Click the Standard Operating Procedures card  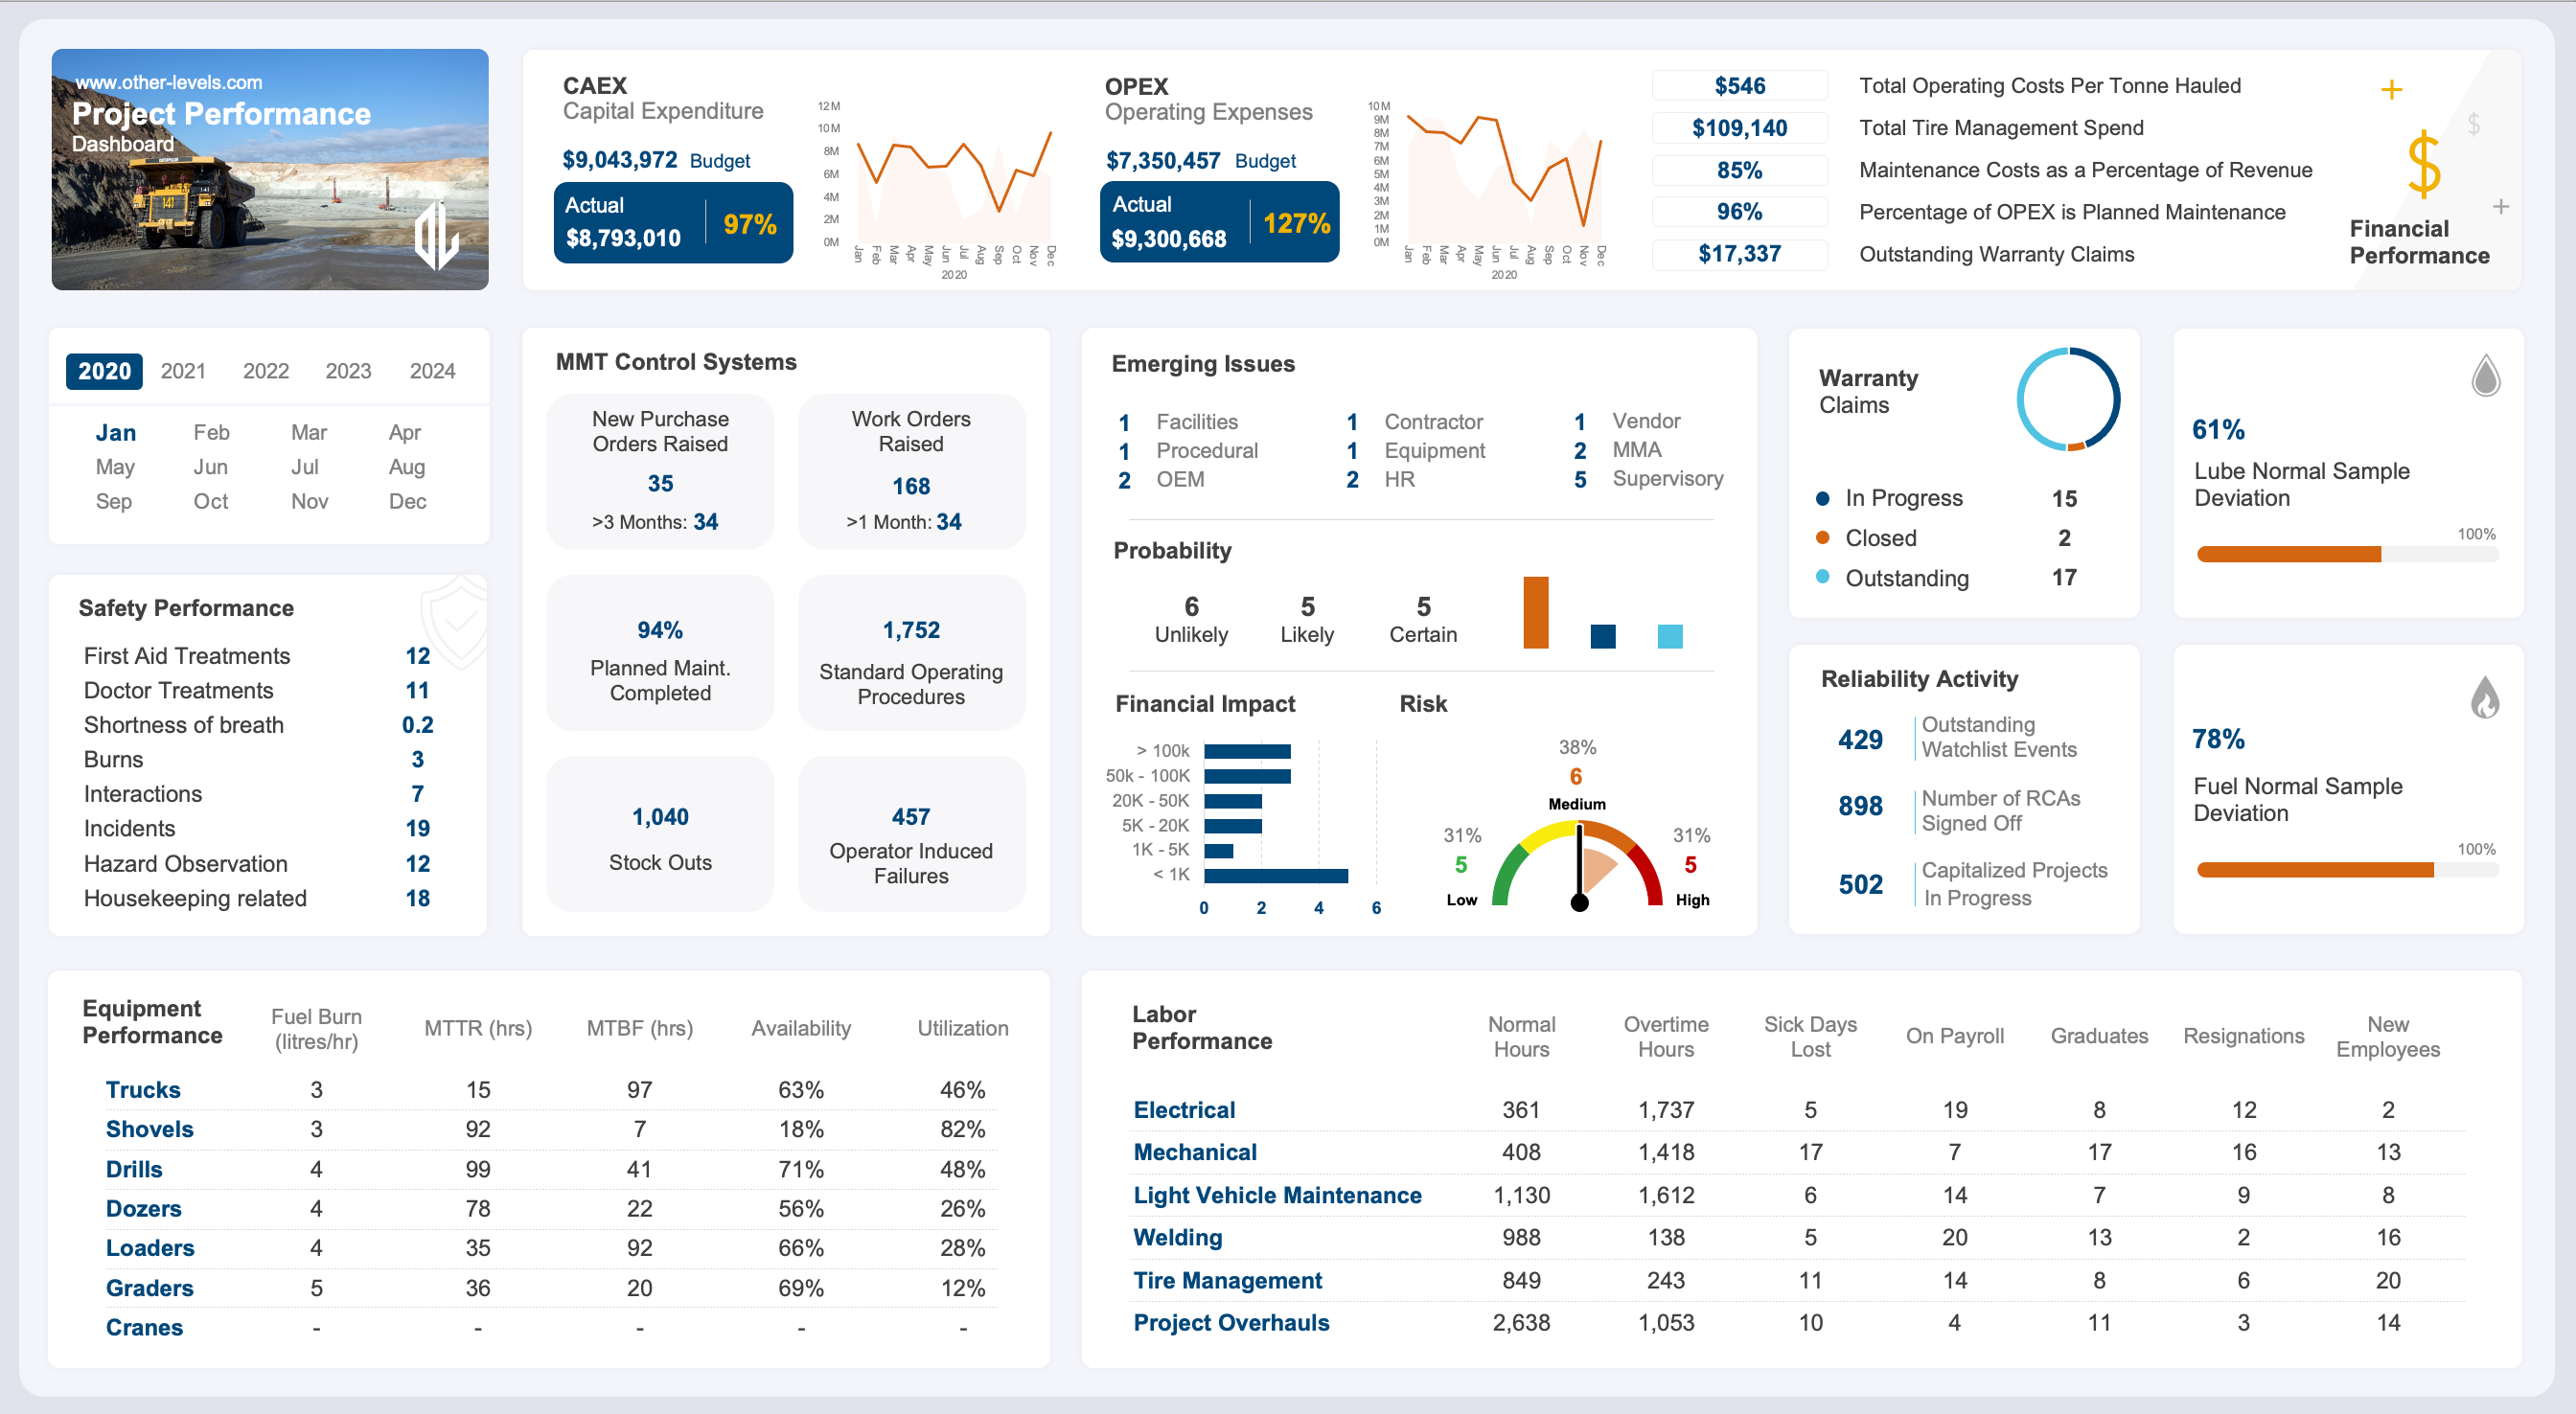pos(911,653)
